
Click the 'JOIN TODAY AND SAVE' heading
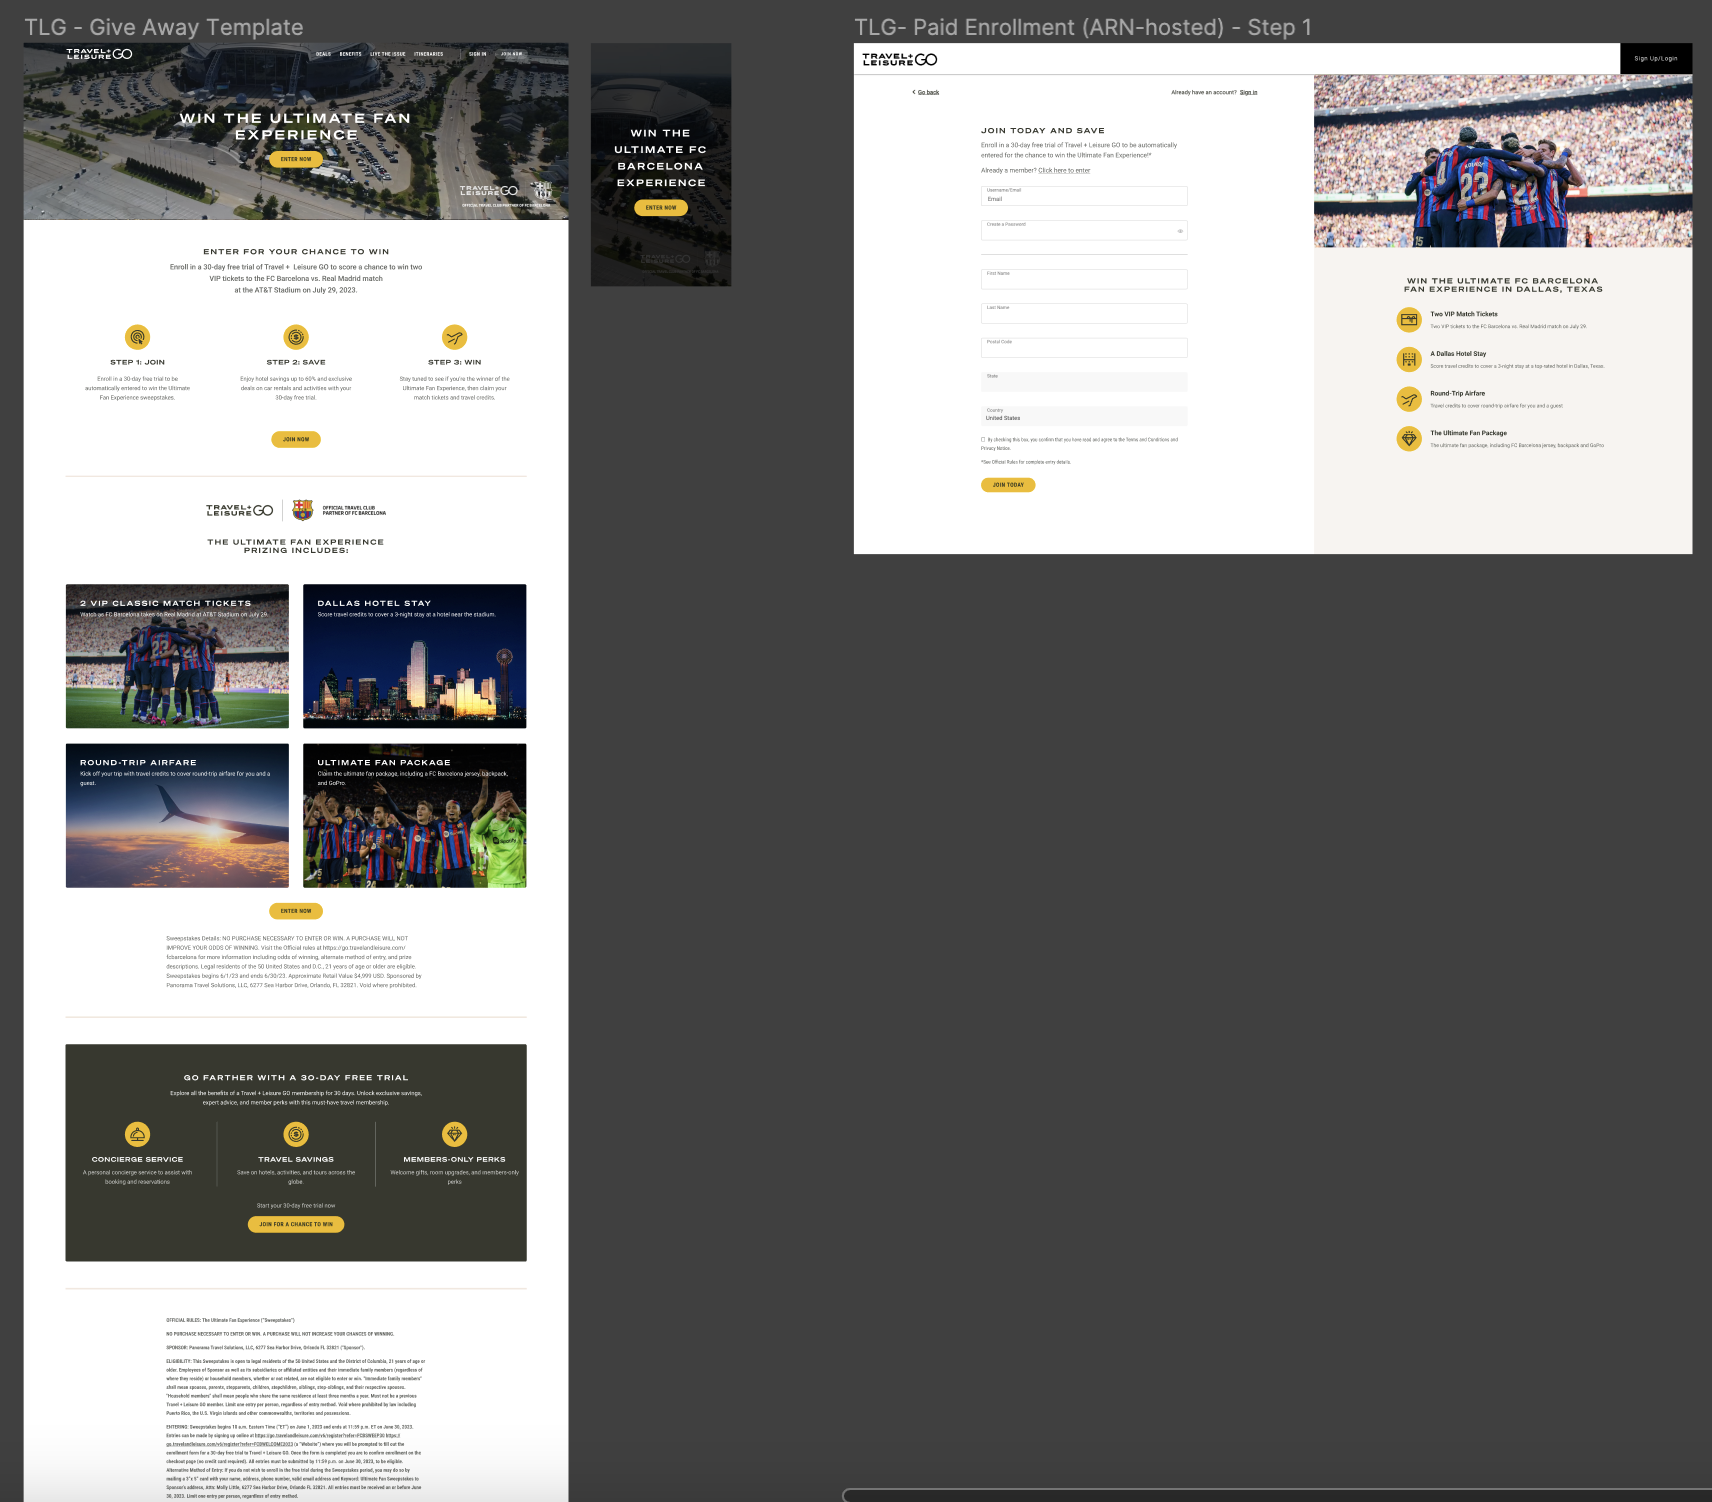(1043, 130)
